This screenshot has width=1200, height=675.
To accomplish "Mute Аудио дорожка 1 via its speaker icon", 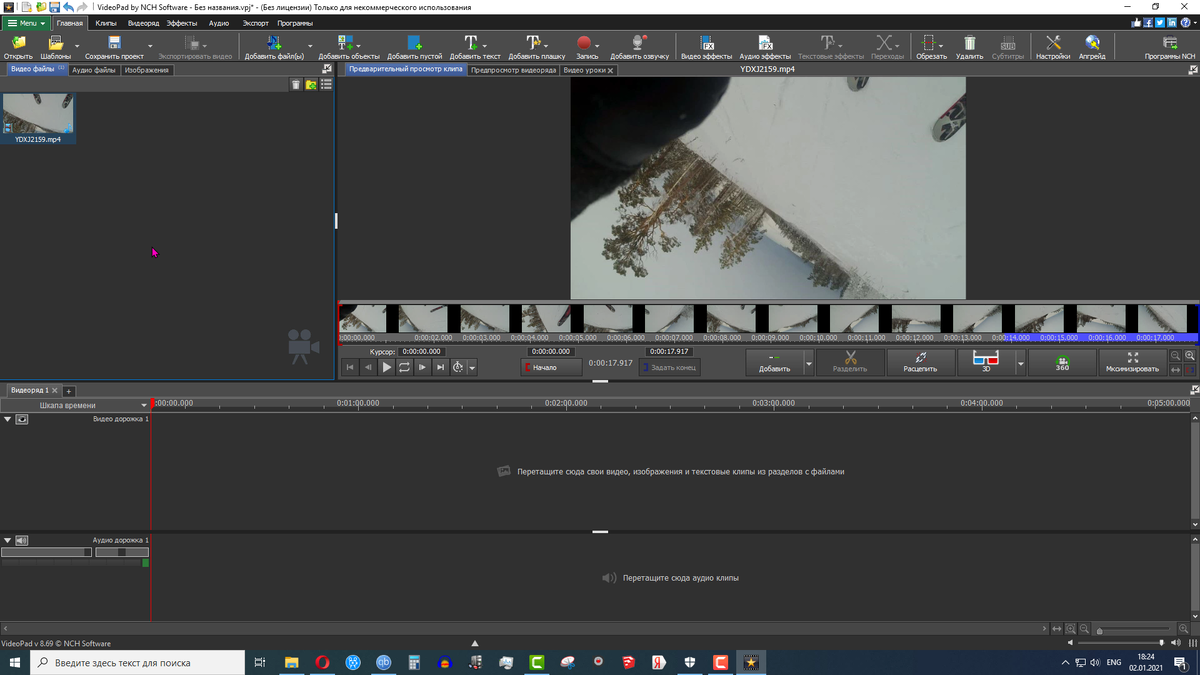I will point(22,540).
